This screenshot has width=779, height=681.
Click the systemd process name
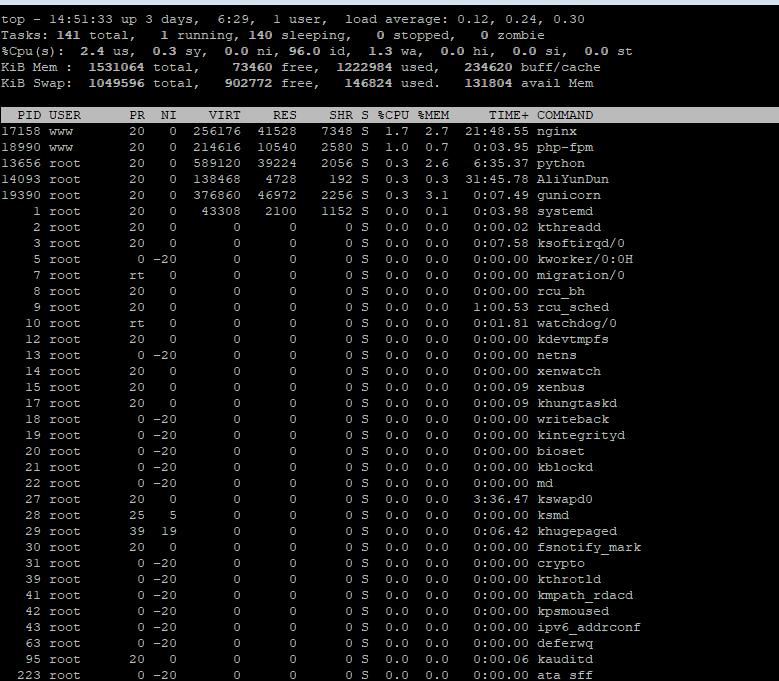564,211
